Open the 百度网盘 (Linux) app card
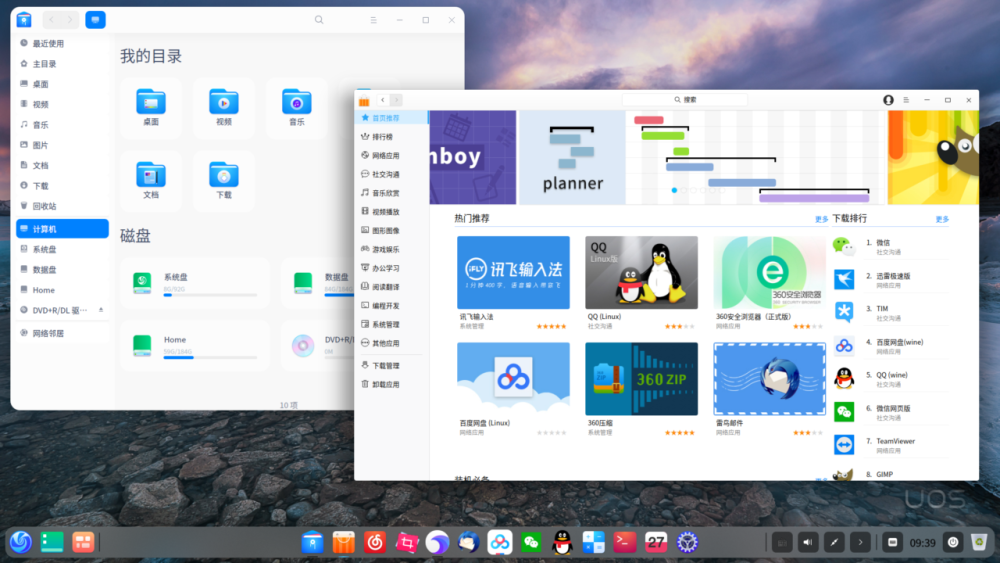 513,379
